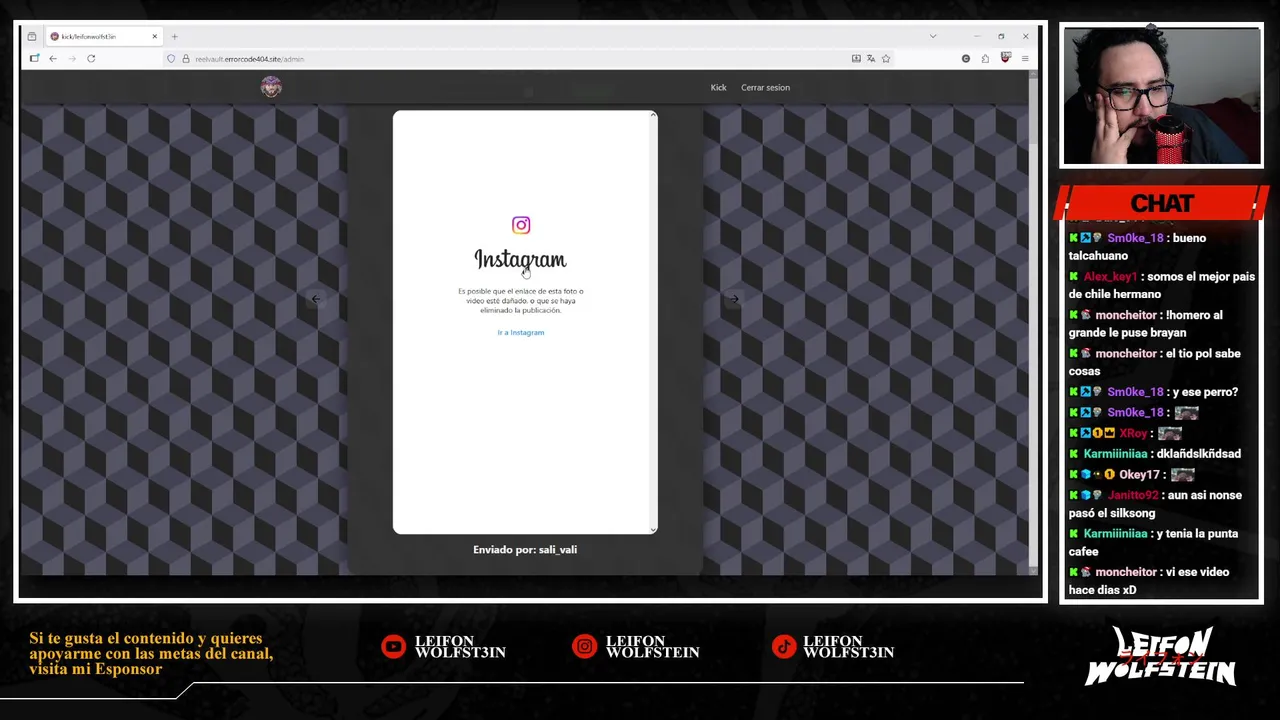Click the site avatar logo in header
The height and width of the screenshot is (720, 1280).
(271, 87)
